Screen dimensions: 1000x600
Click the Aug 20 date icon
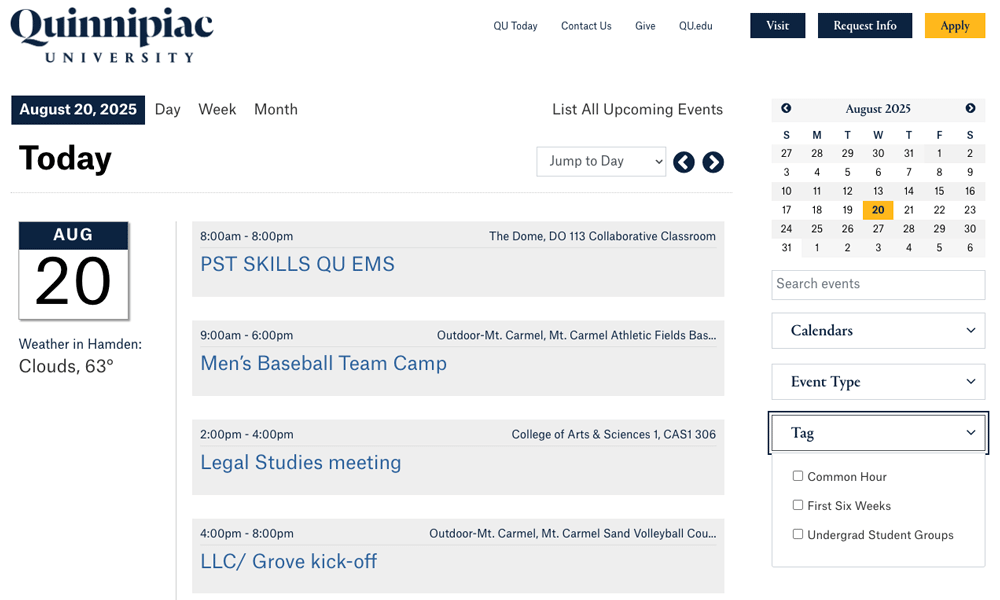tap(74, 270)
